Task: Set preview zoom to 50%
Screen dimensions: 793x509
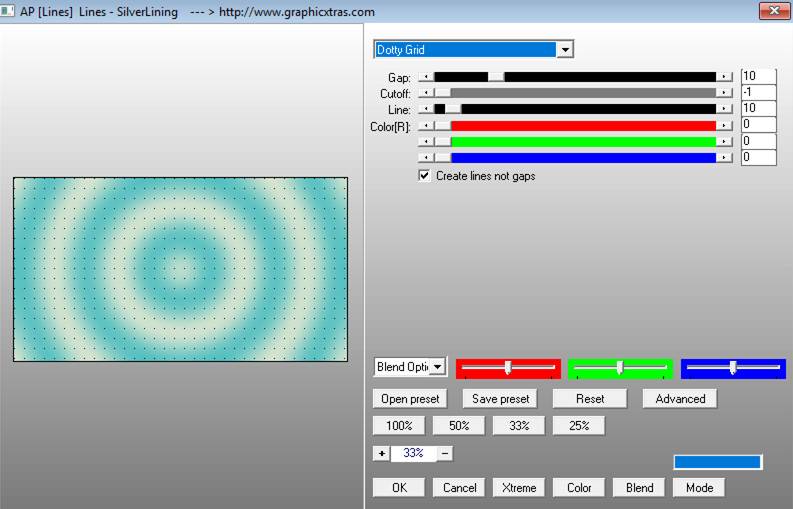Action: [x=459, y=426]
